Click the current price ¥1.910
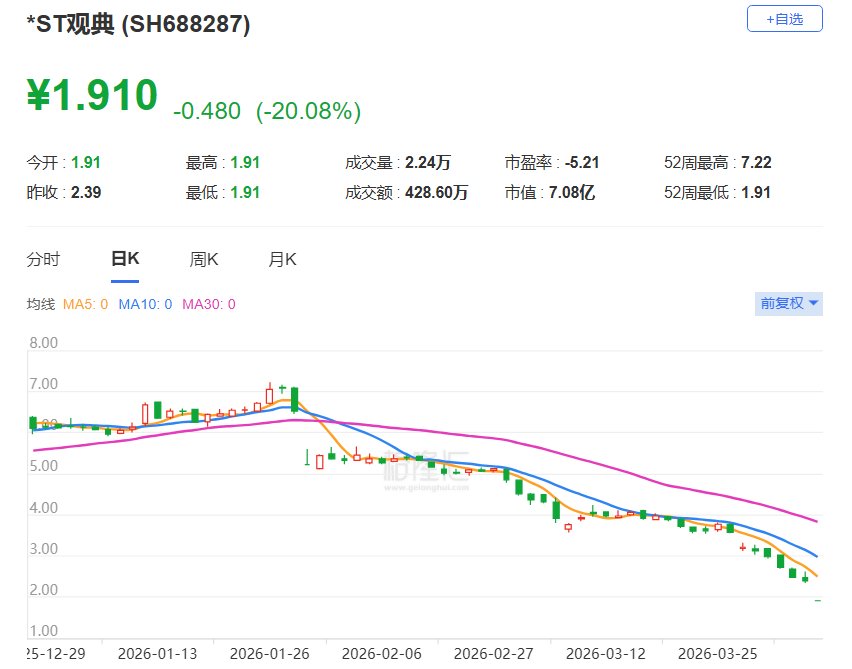Image resolution: width=852 pixels, height=669 pixels. pyautogui.click(x=92, y=95)
